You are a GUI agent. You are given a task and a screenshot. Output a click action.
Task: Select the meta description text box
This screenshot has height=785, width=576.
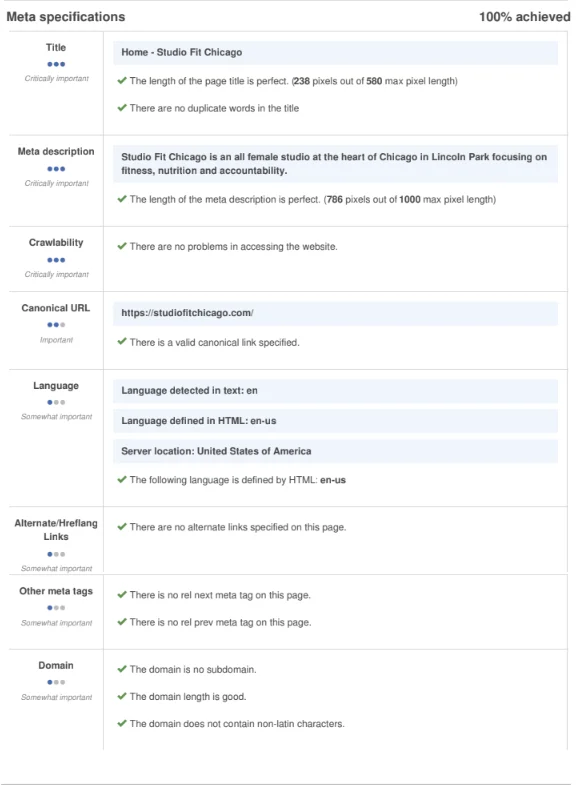pos(335,164)
